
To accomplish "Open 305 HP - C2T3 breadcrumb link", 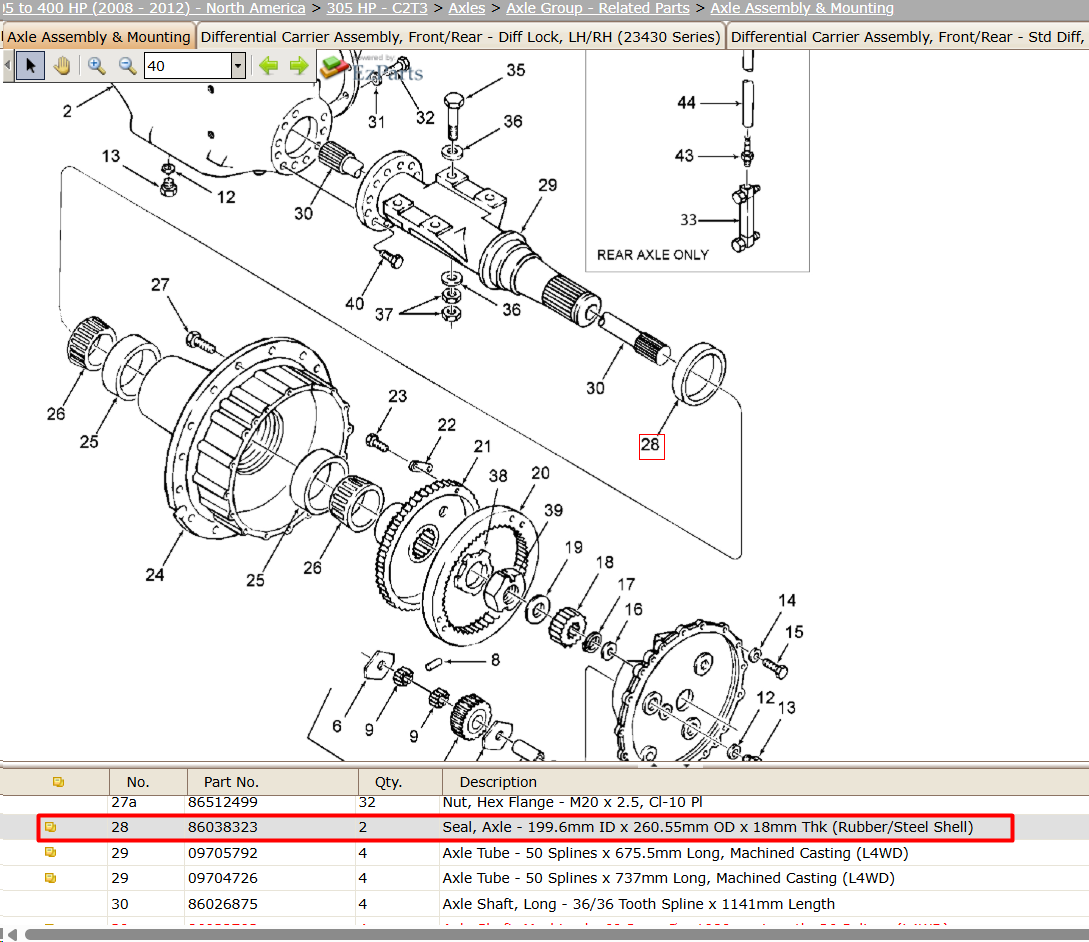I will click(377, 8).
